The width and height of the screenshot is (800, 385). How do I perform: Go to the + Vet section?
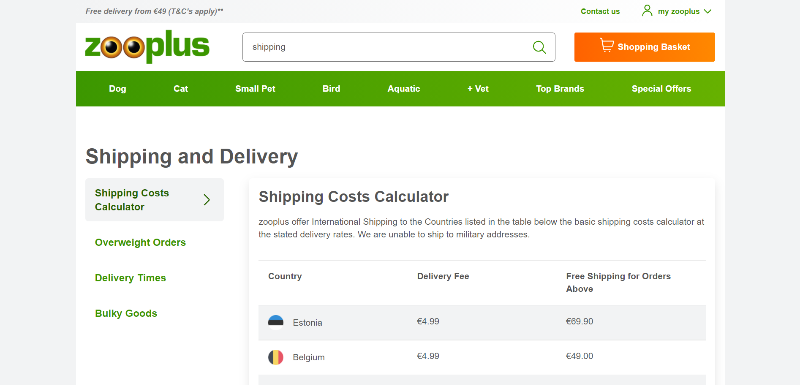coord(478,89)
